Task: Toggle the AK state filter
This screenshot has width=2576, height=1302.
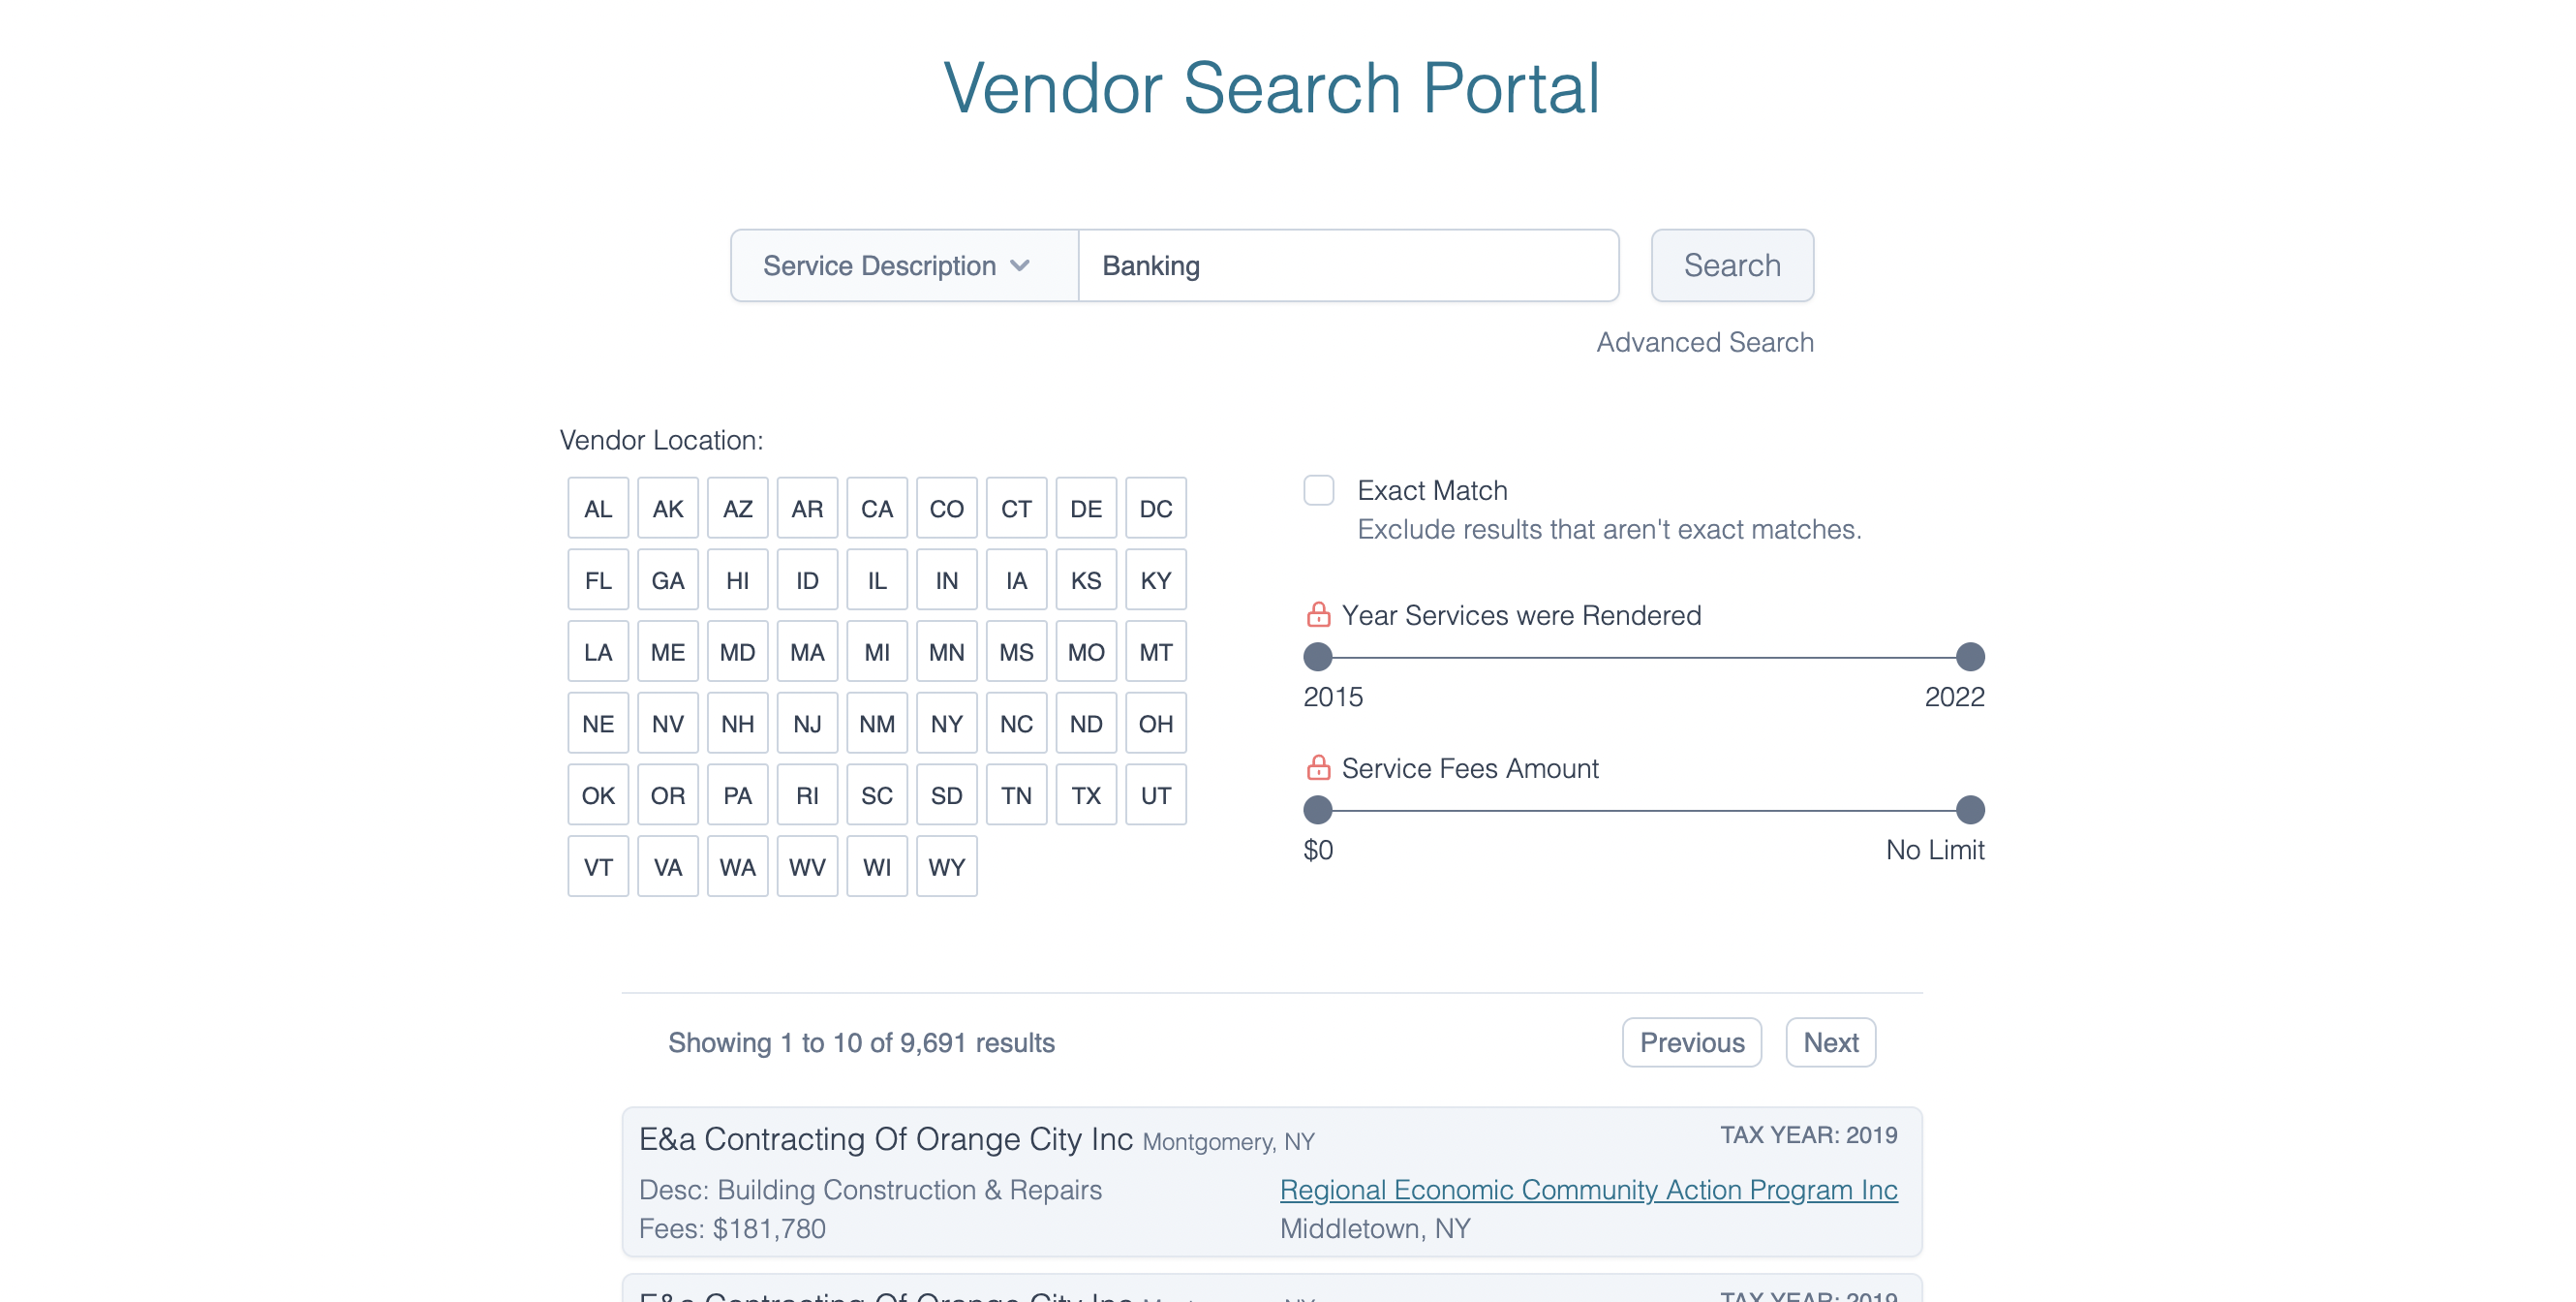Action: point(668,508)
